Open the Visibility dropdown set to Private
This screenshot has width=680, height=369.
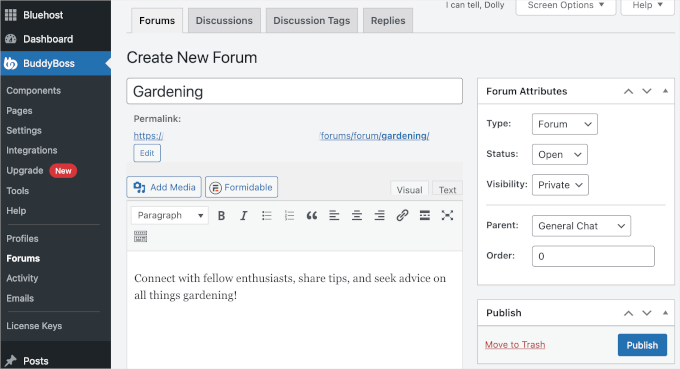(x=560, y=185)
